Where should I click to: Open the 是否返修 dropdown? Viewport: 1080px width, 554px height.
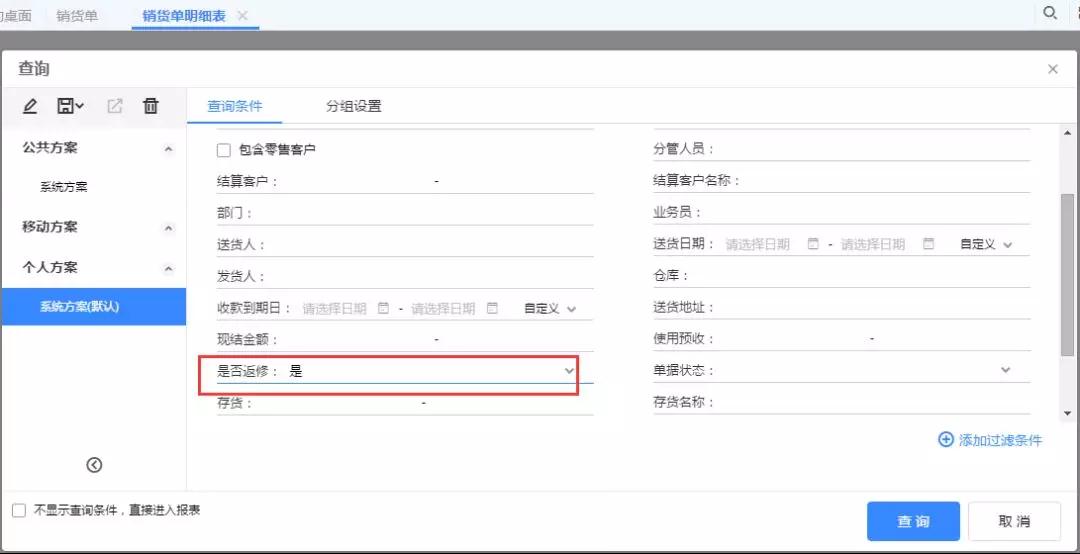(569, 371)
